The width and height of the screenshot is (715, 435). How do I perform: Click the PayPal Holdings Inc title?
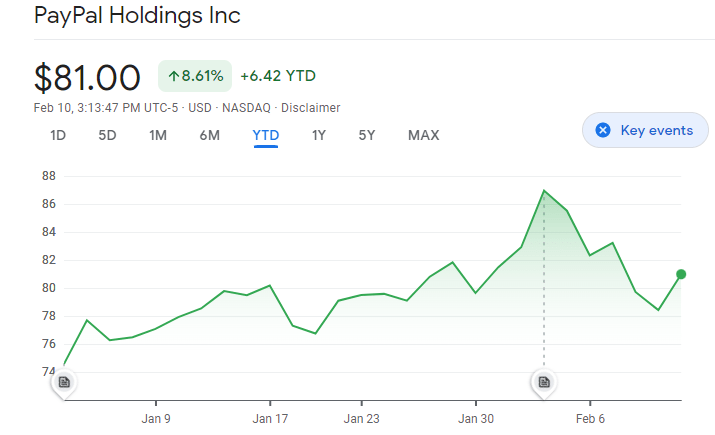coord(137,16)
